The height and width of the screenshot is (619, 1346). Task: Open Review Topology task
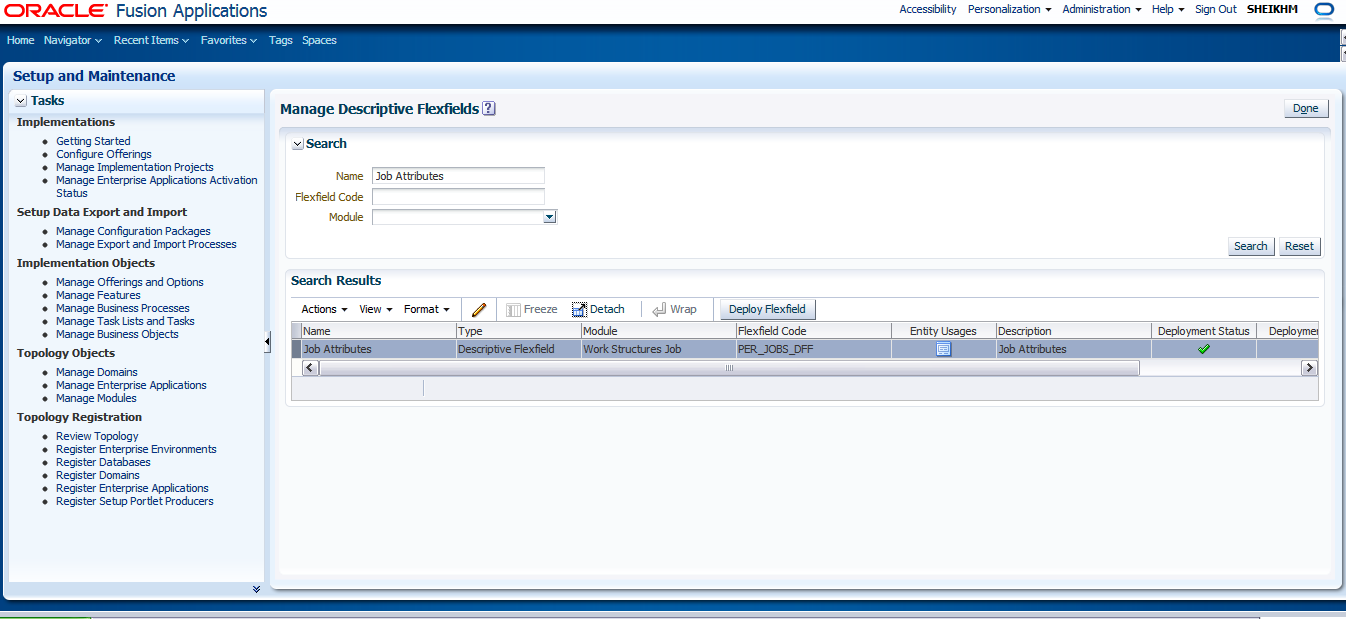97,436
